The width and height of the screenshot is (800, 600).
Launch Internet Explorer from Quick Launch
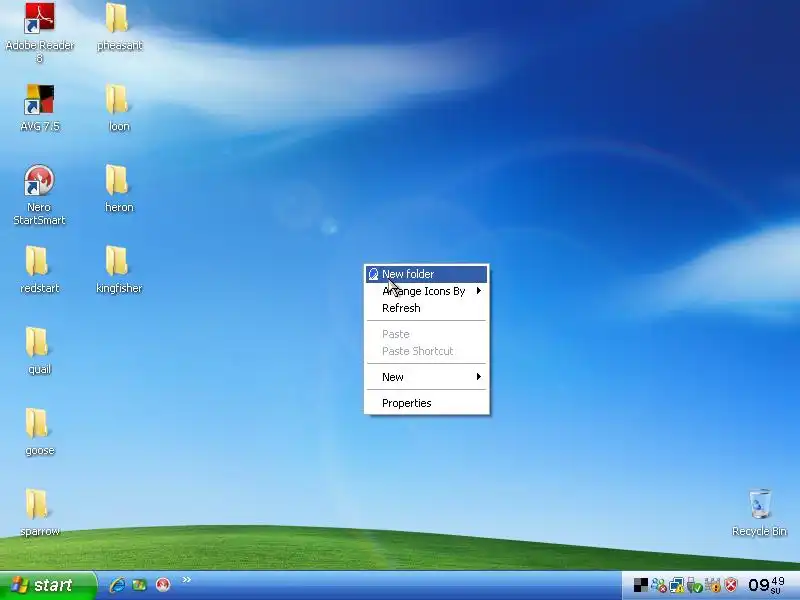click(x=117, y=585)
